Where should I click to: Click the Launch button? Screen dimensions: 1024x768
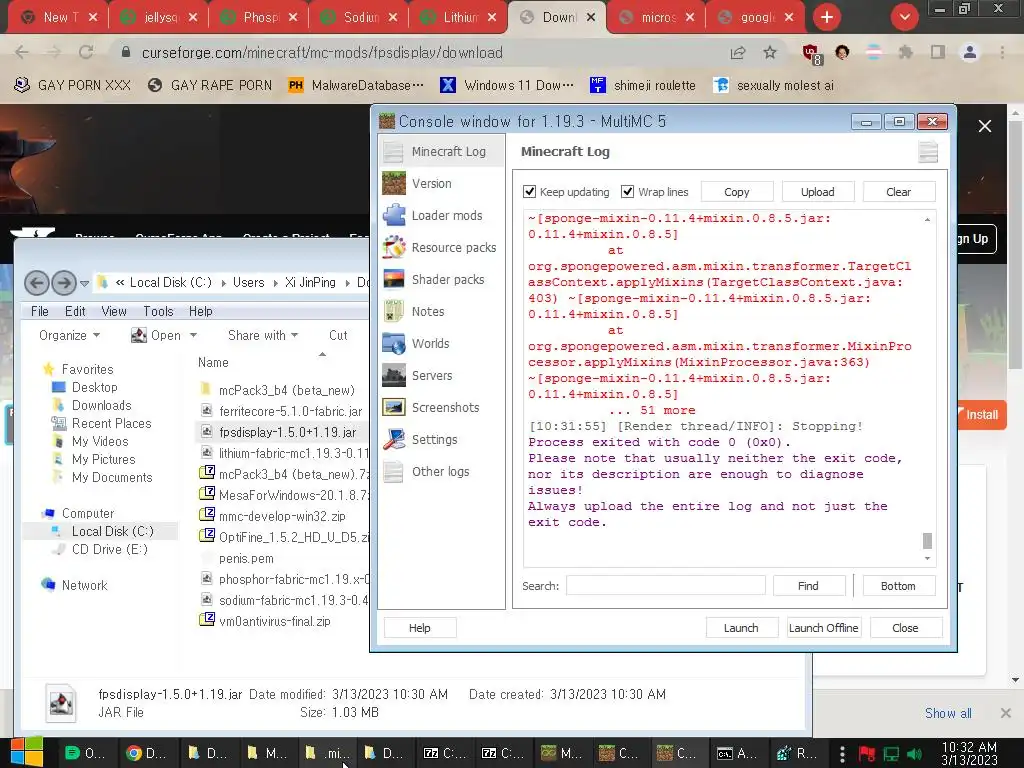(x=741, y=628)
